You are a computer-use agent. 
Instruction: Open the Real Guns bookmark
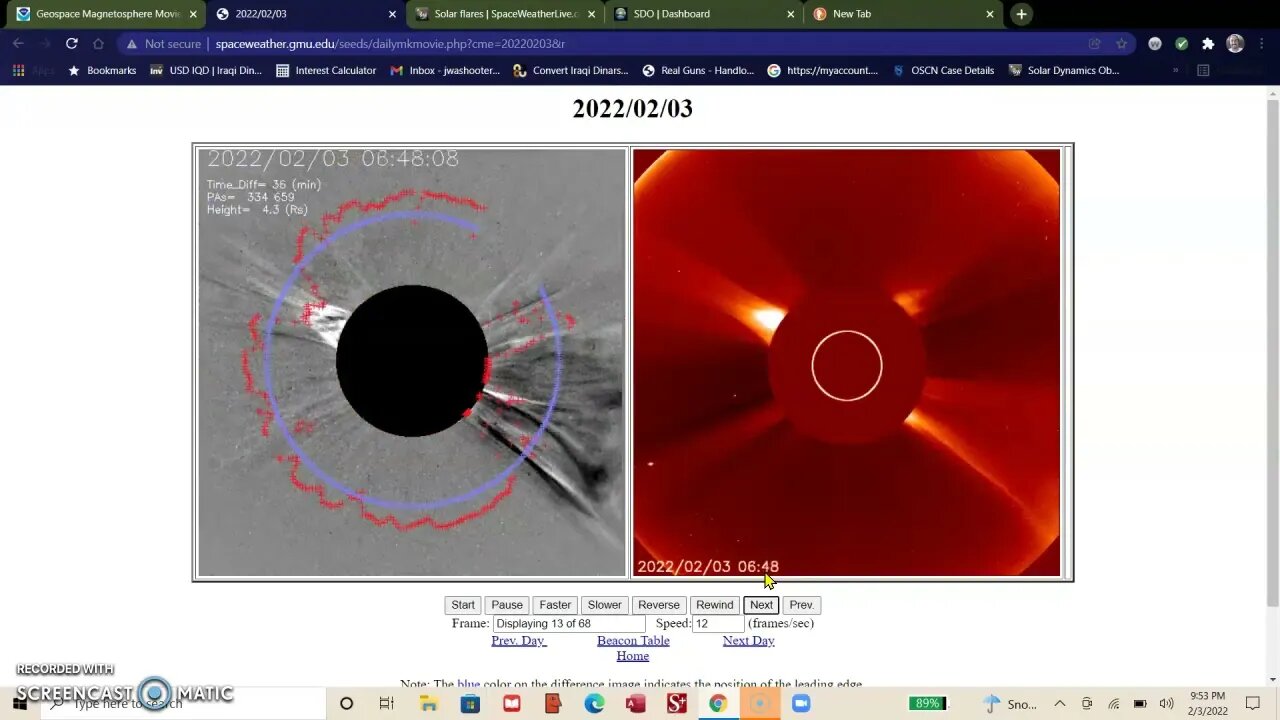pos(698,71)
